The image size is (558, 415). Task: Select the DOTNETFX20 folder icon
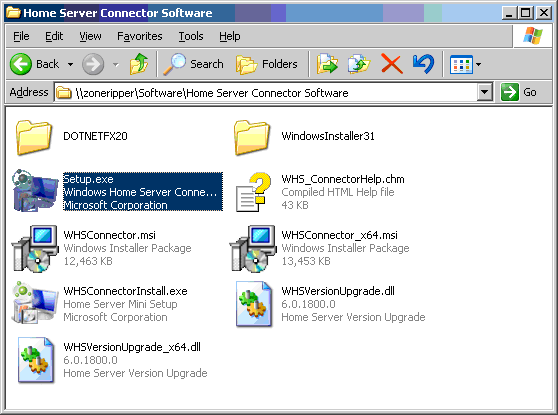tap(33, 137)
